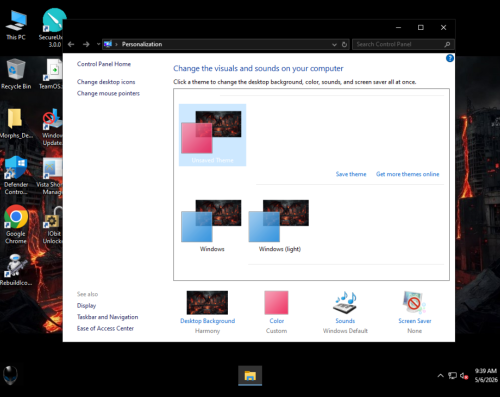Click the Color text link
This screenshot has height=397, width=500.
pos(277,321)
